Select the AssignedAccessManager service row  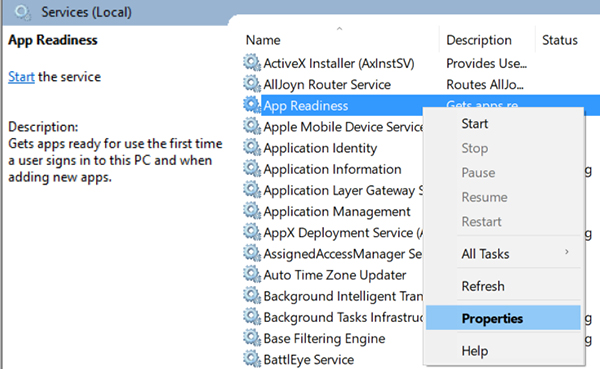[343, 254]
